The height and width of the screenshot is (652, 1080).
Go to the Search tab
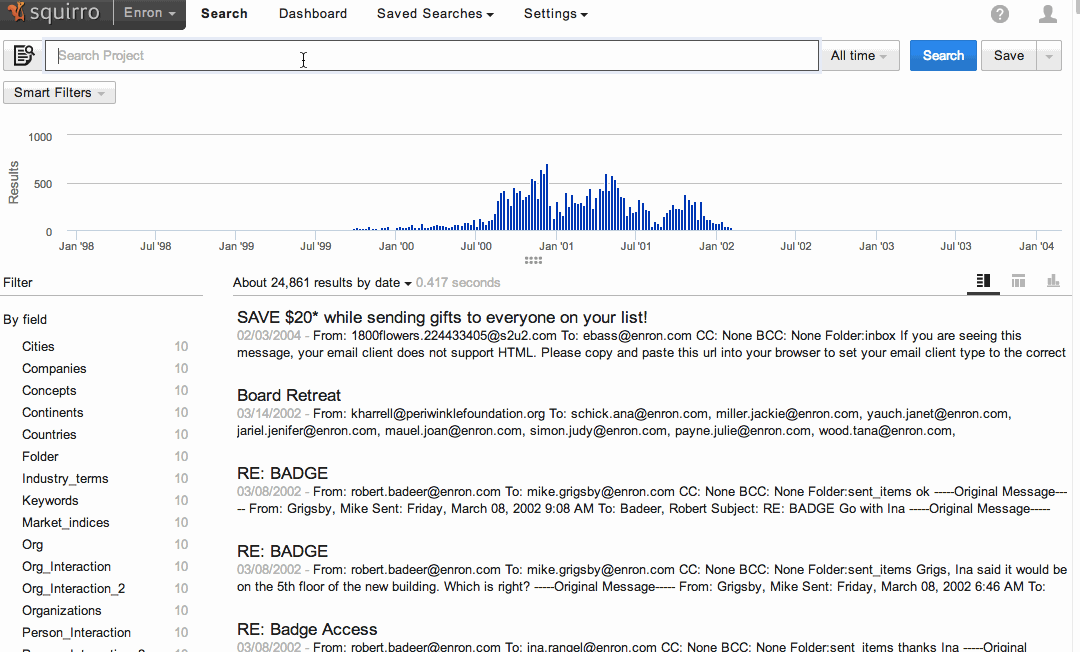click(224, 14)
